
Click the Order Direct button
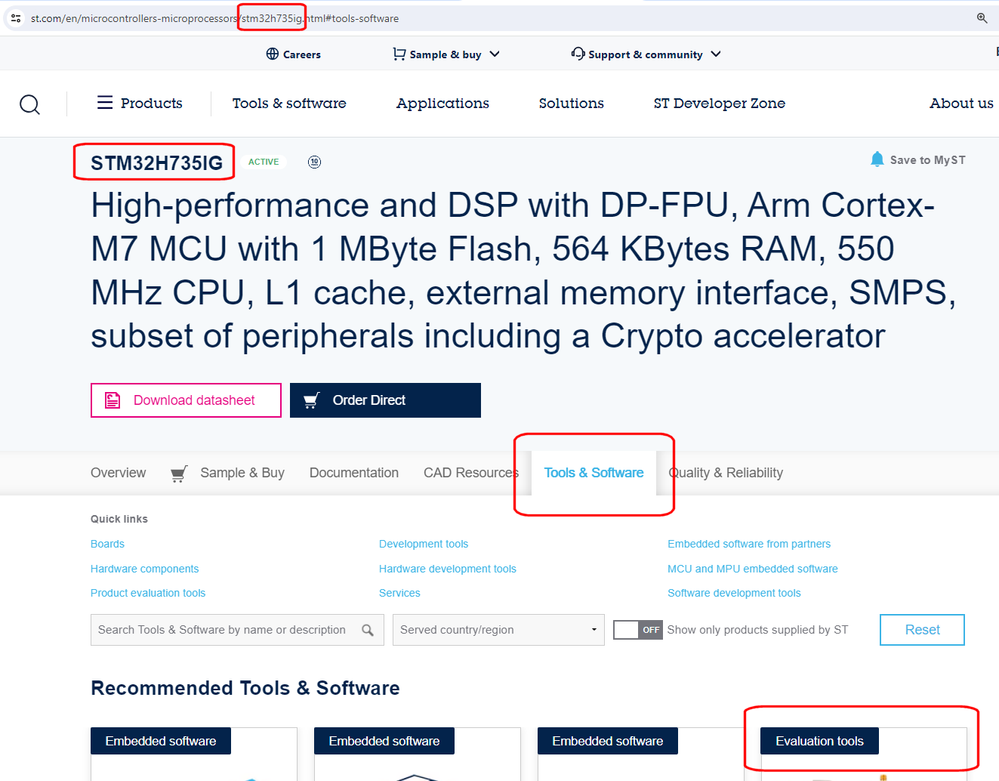pos(385,400)
